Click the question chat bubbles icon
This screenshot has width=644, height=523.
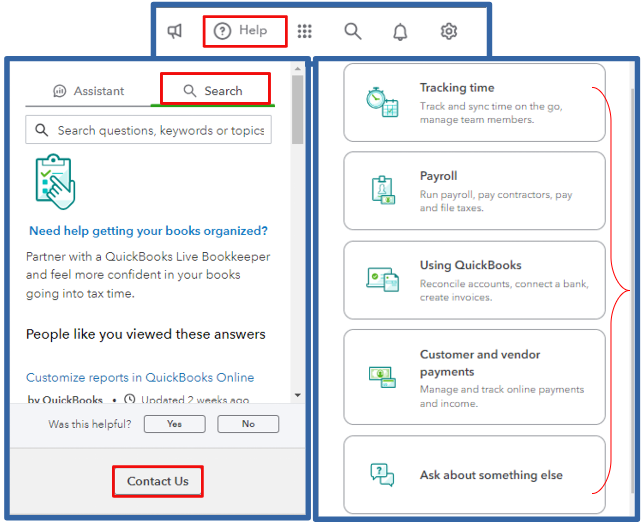point(382,475)
